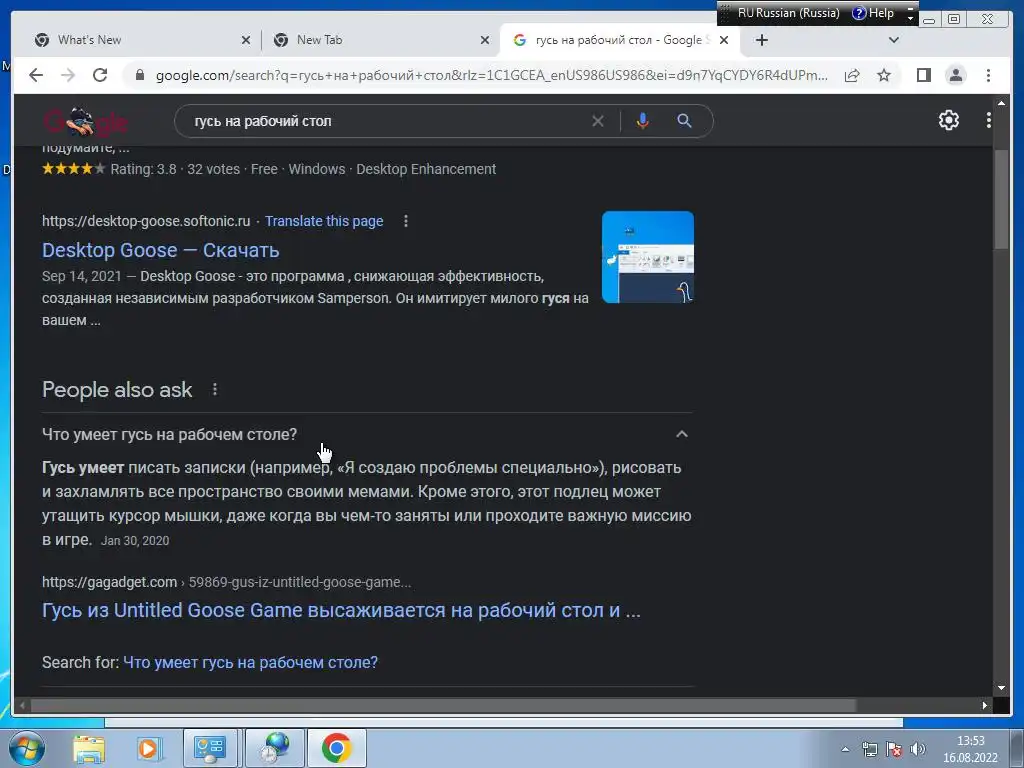Bookmark this page with the star icon
Viewport: 1024px width, 768px height.
pos(884,76)
